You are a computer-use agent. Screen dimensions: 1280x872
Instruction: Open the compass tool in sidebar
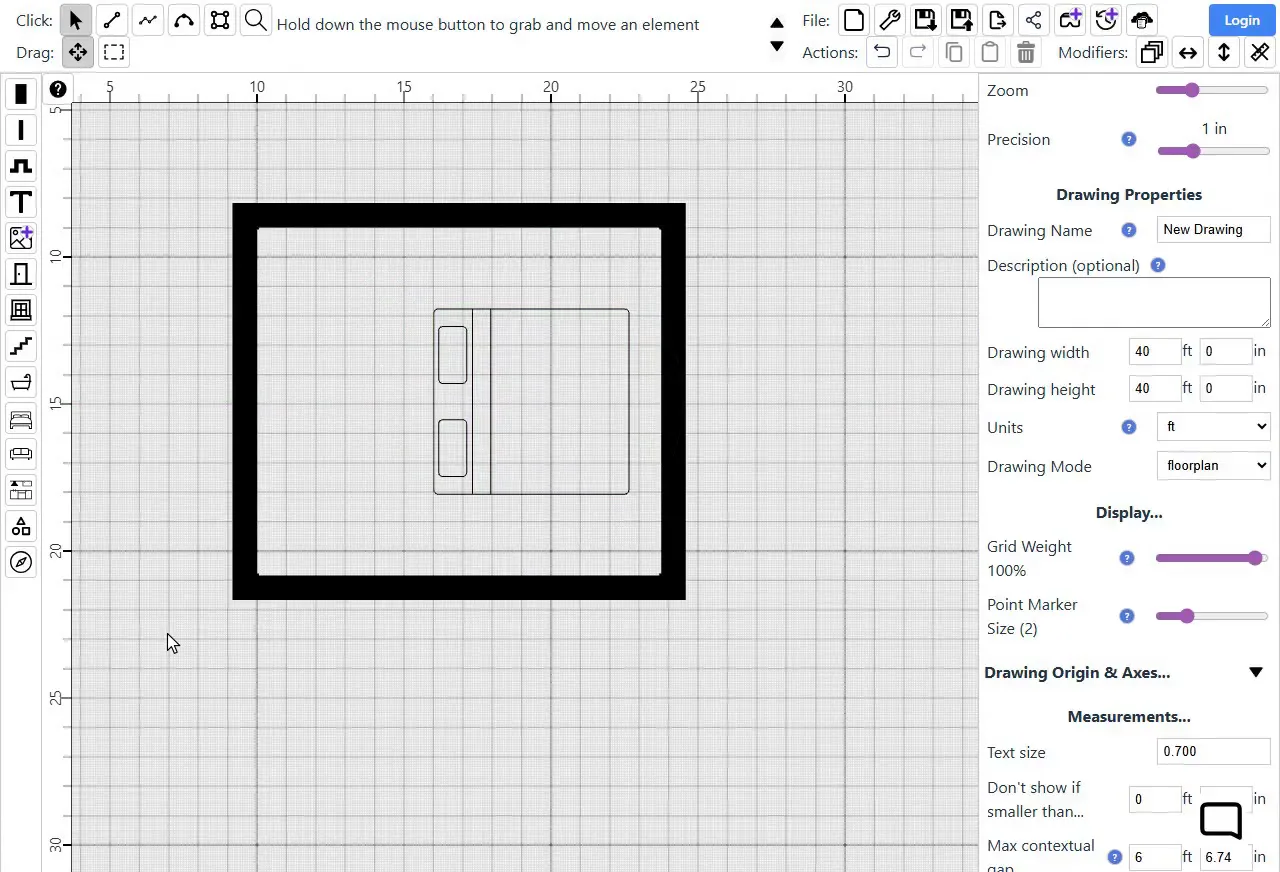pyautogui.click(x=21, y=562)
